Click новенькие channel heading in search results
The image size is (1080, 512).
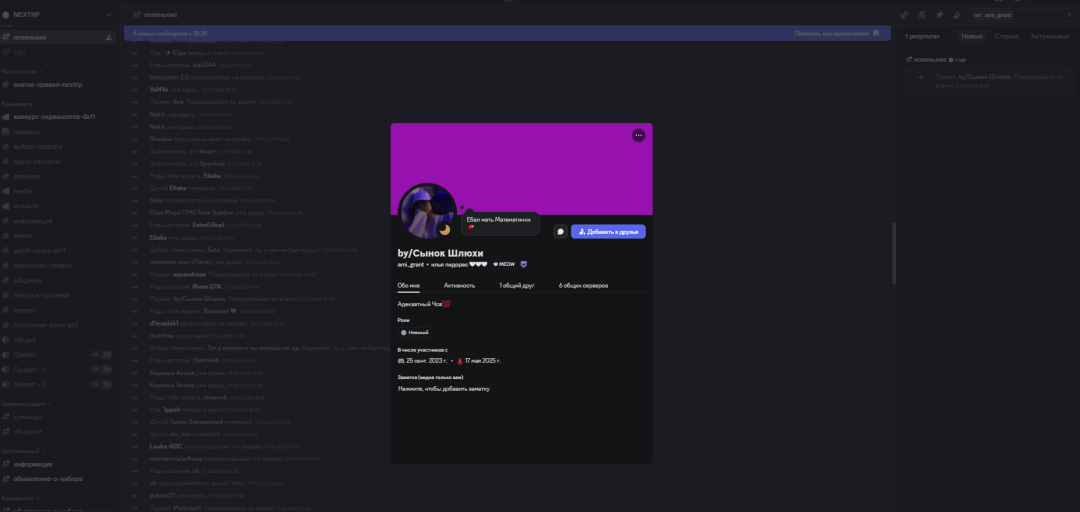929,60
